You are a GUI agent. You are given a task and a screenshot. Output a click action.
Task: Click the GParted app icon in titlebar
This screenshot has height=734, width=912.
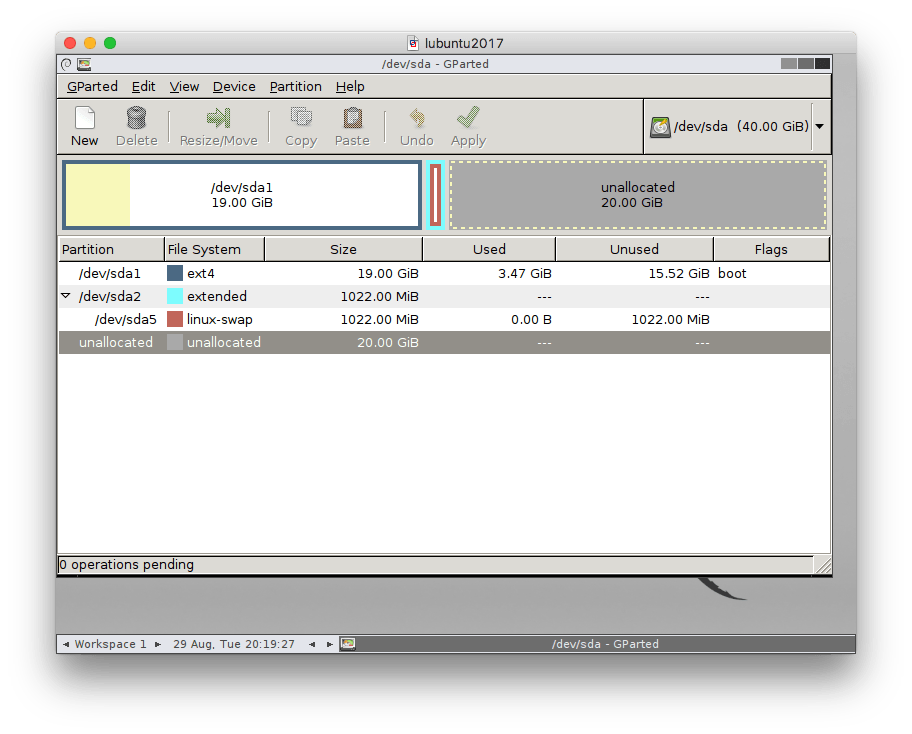click(84, 64)
